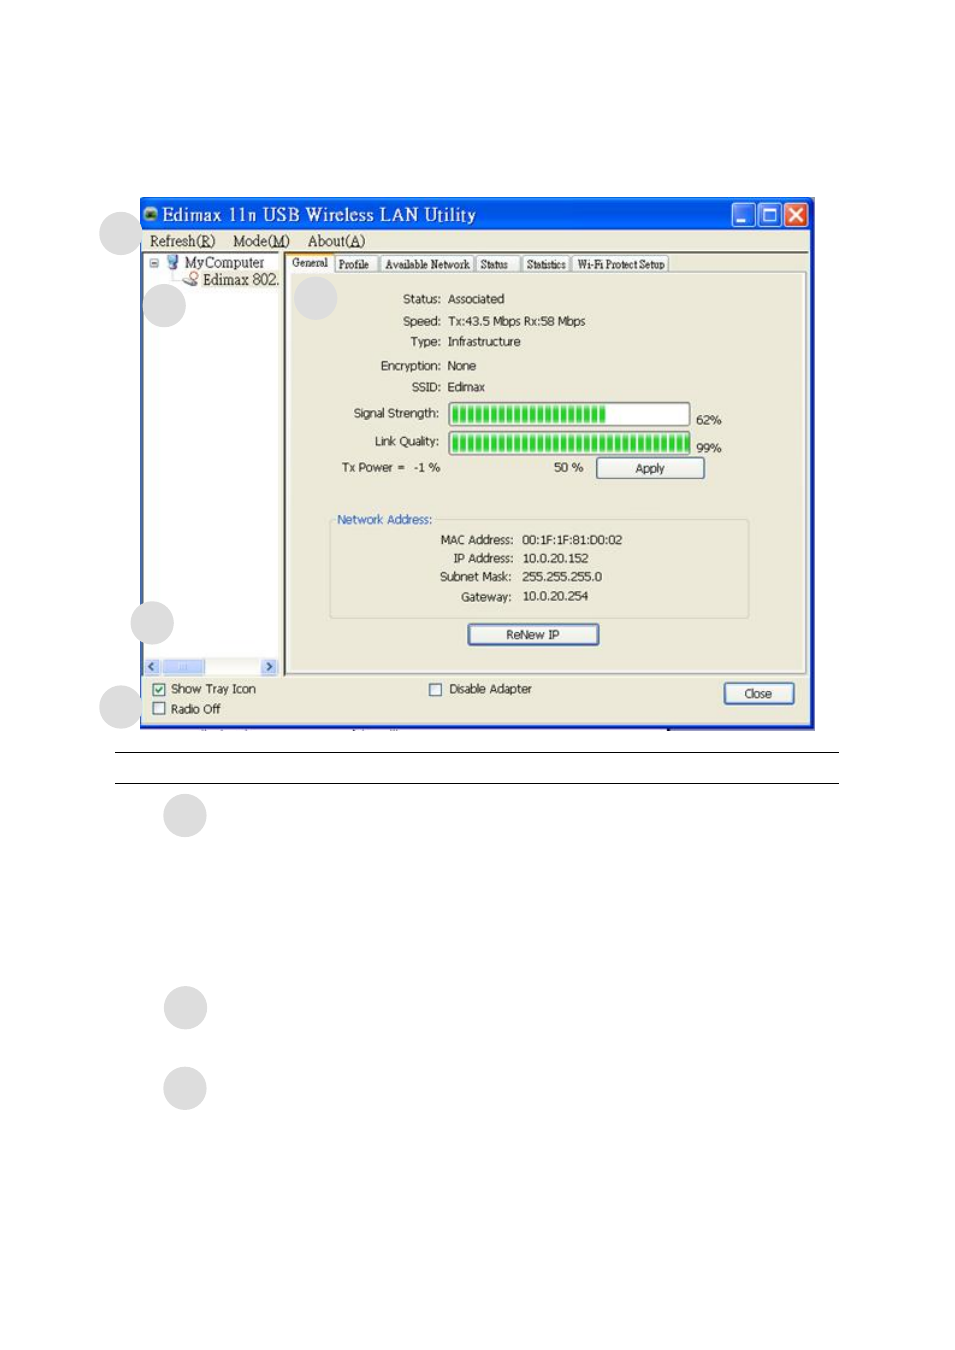Select the Edimax 802 adapter icon
Image resolution: width=955 pixels, height=1350 pixels.
[191, 280]
